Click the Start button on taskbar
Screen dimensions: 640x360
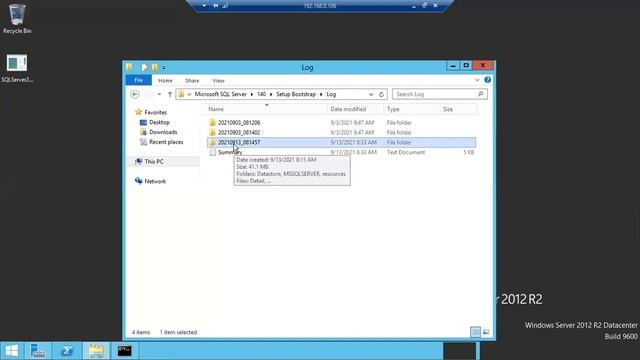click(x=12, y=351)
